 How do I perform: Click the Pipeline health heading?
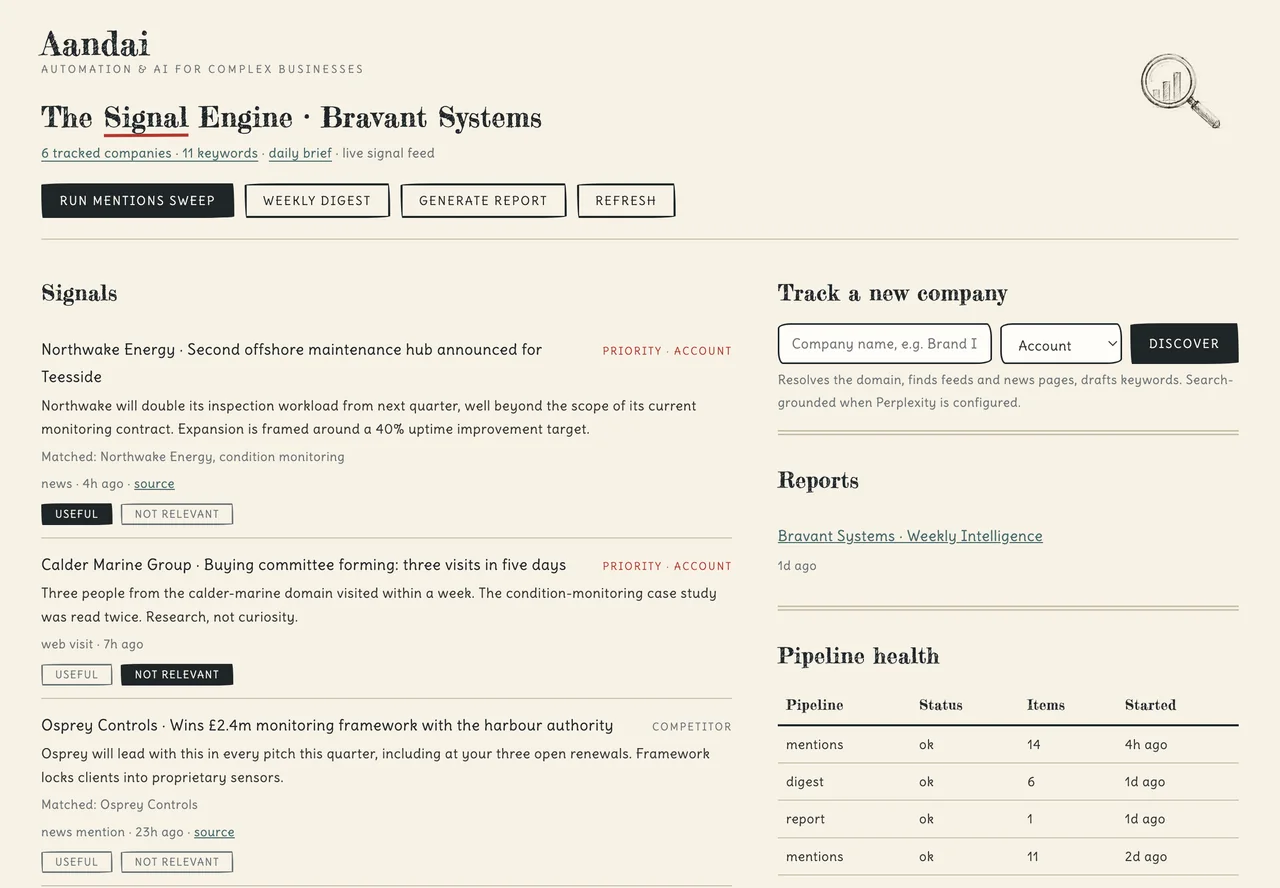(859, 656)
